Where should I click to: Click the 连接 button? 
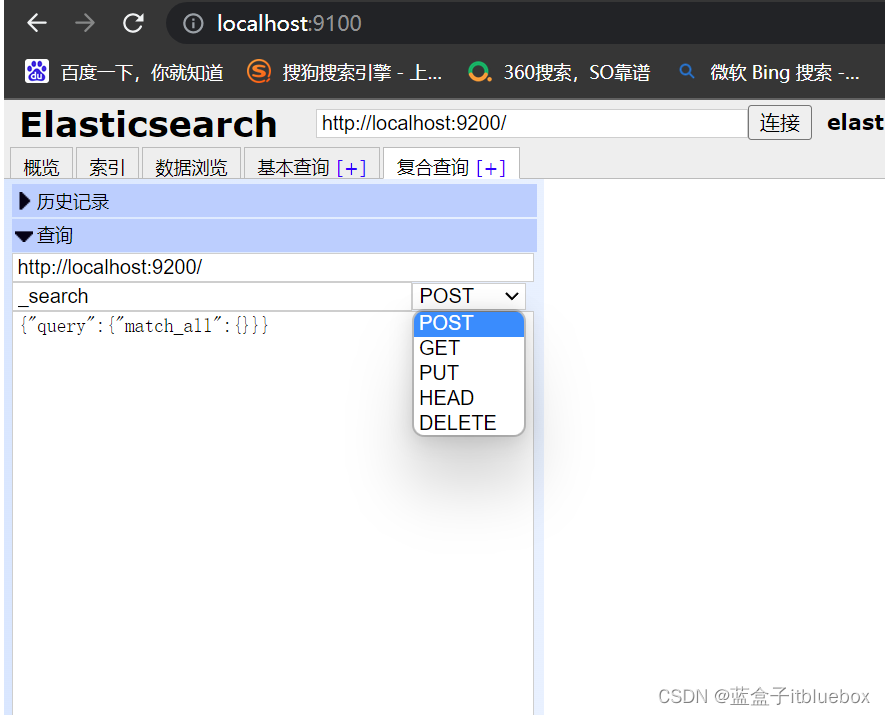pyautogui.click(x=779, y=123)
